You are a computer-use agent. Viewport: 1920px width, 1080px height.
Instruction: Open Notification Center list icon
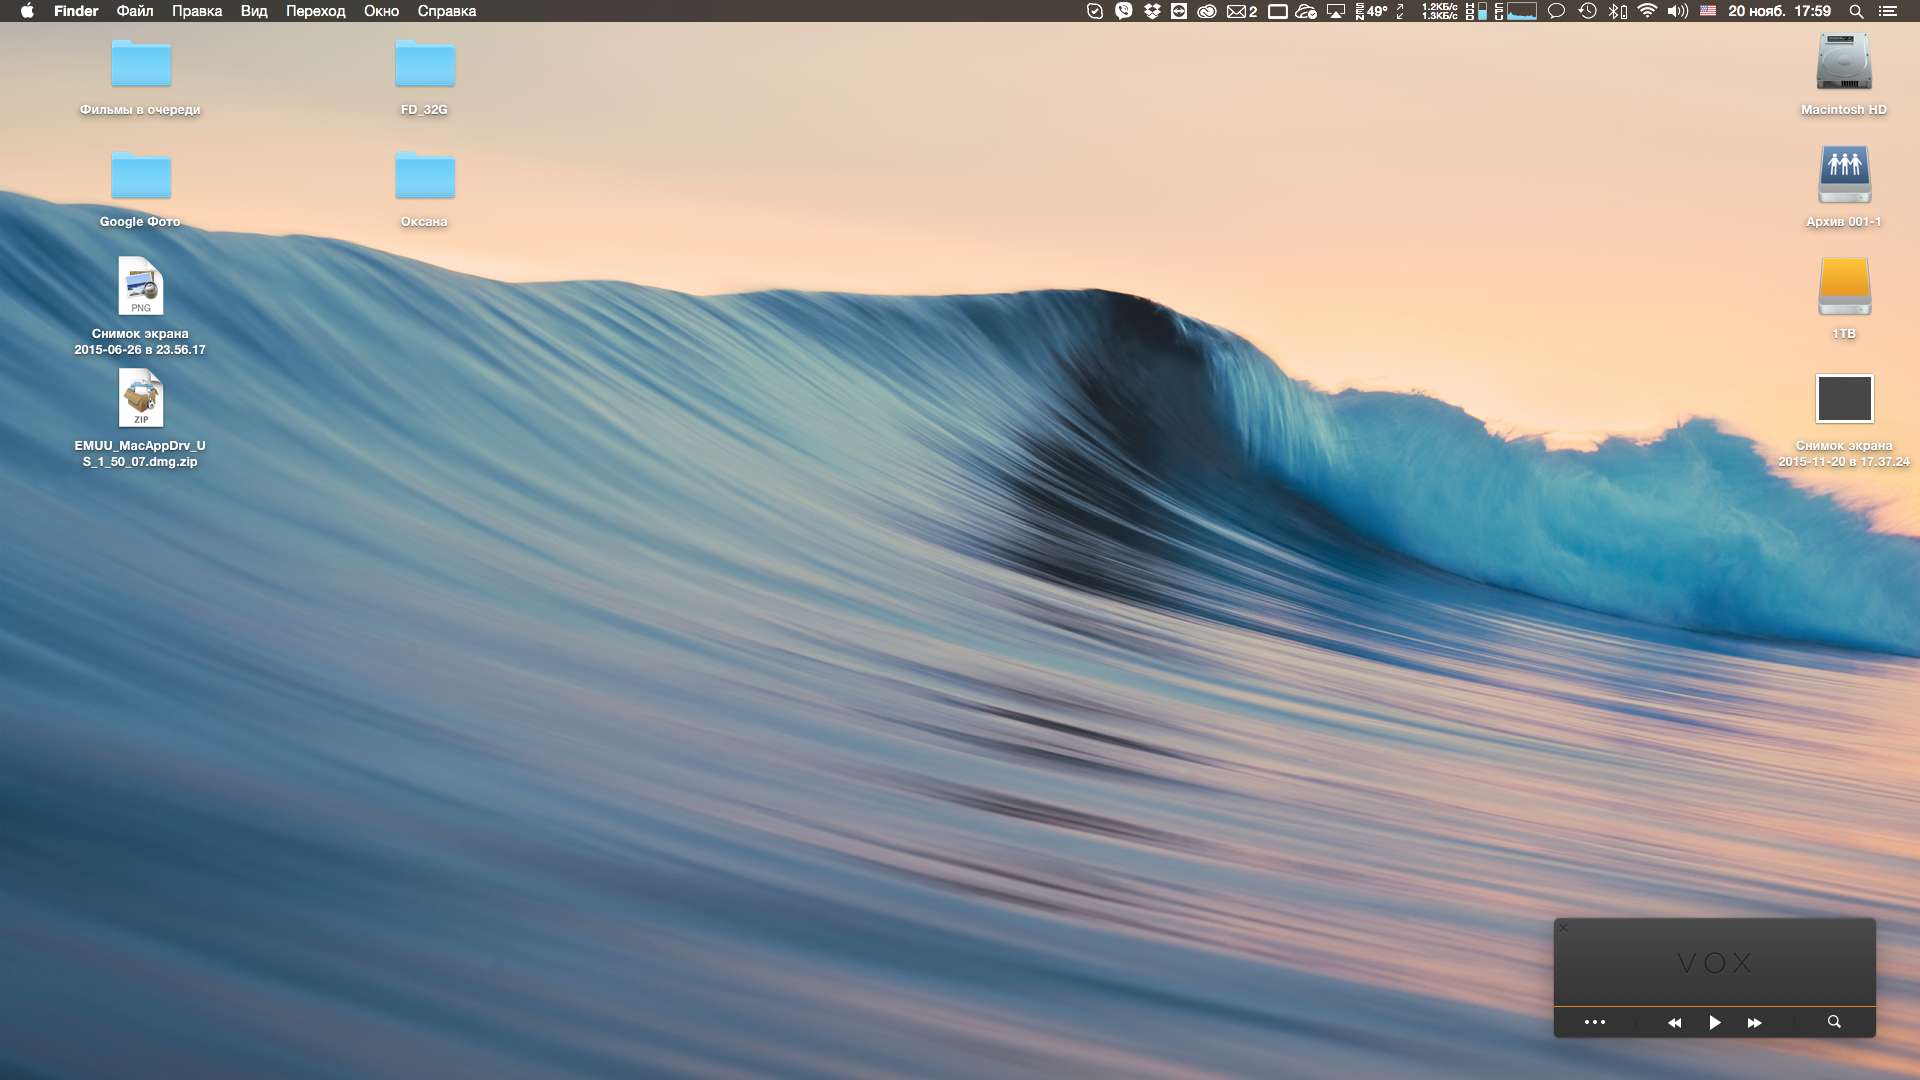(x=1888, y=11)
